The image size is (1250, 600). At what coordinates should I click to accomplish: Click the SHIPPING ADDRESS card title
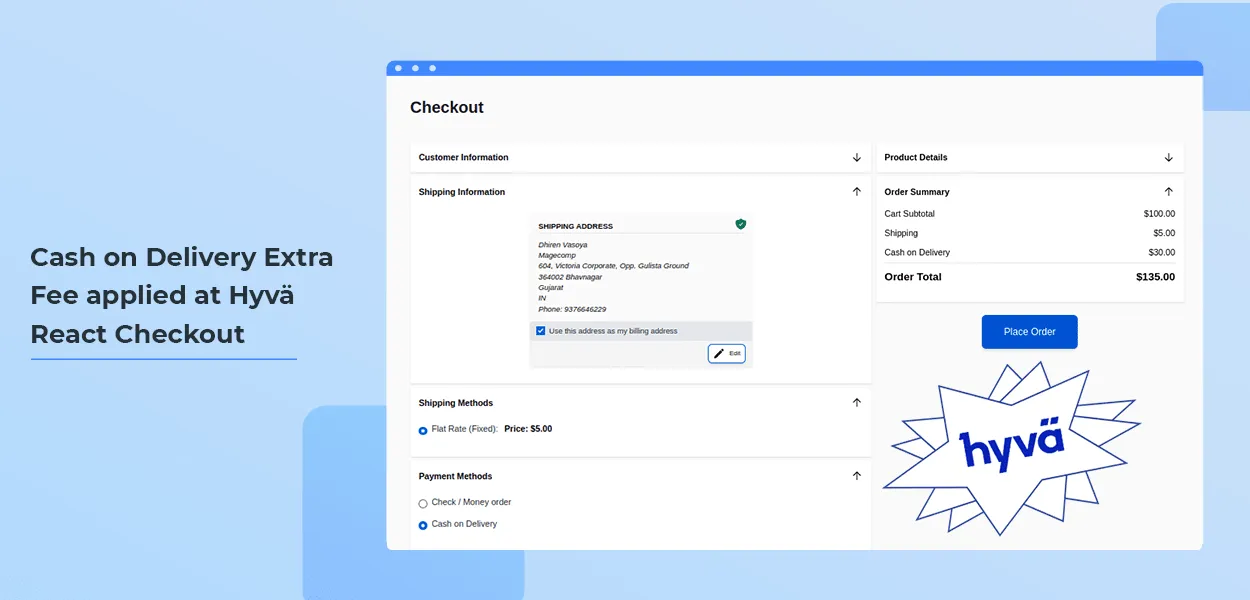coord(575,227)
